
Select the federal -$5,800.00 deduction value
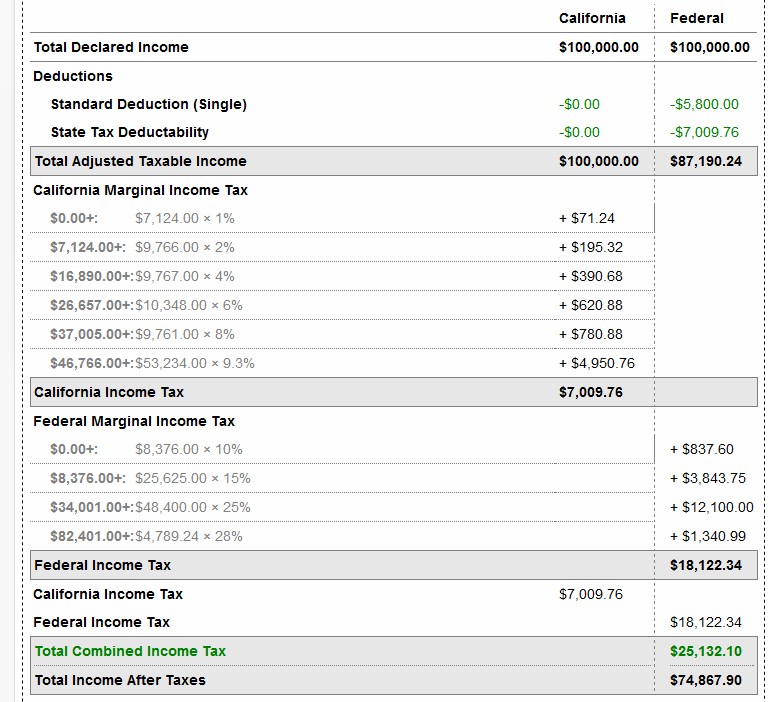pos(704,104)
